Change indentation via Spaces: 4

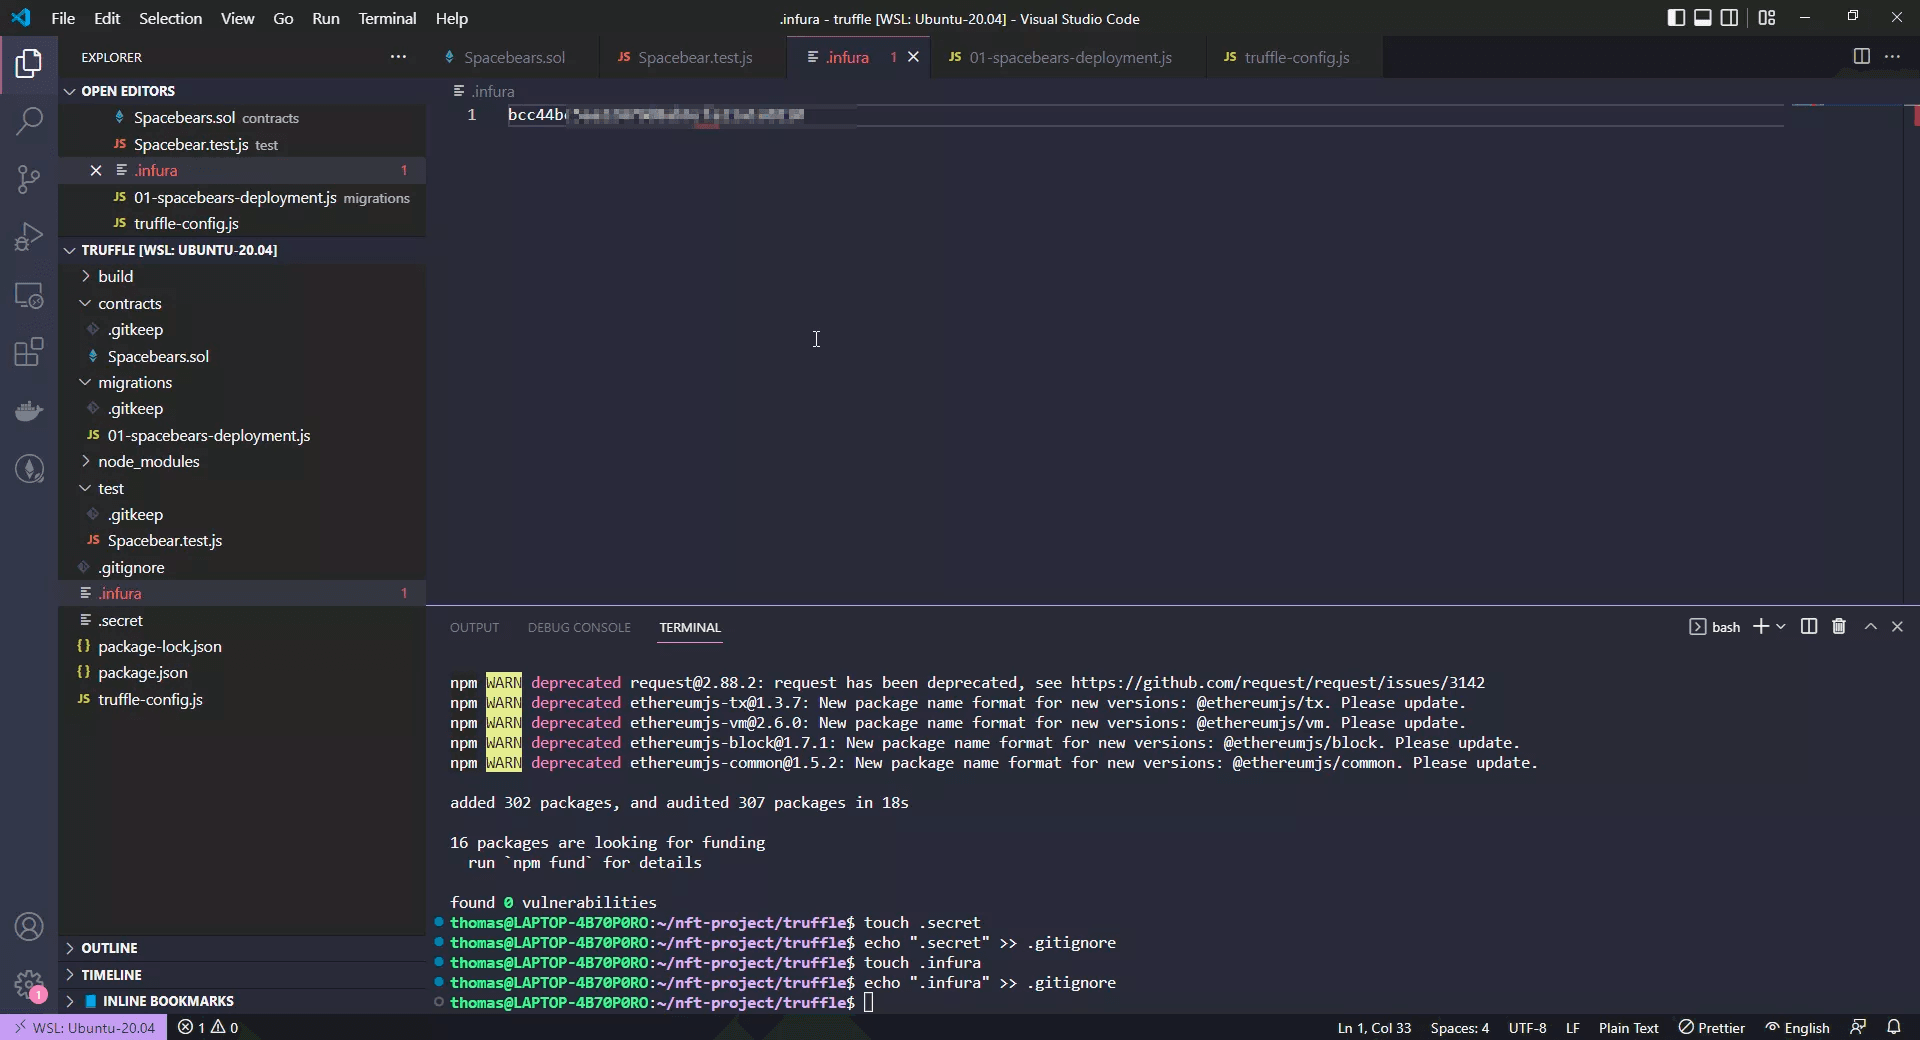(x=1459, y=1027)
